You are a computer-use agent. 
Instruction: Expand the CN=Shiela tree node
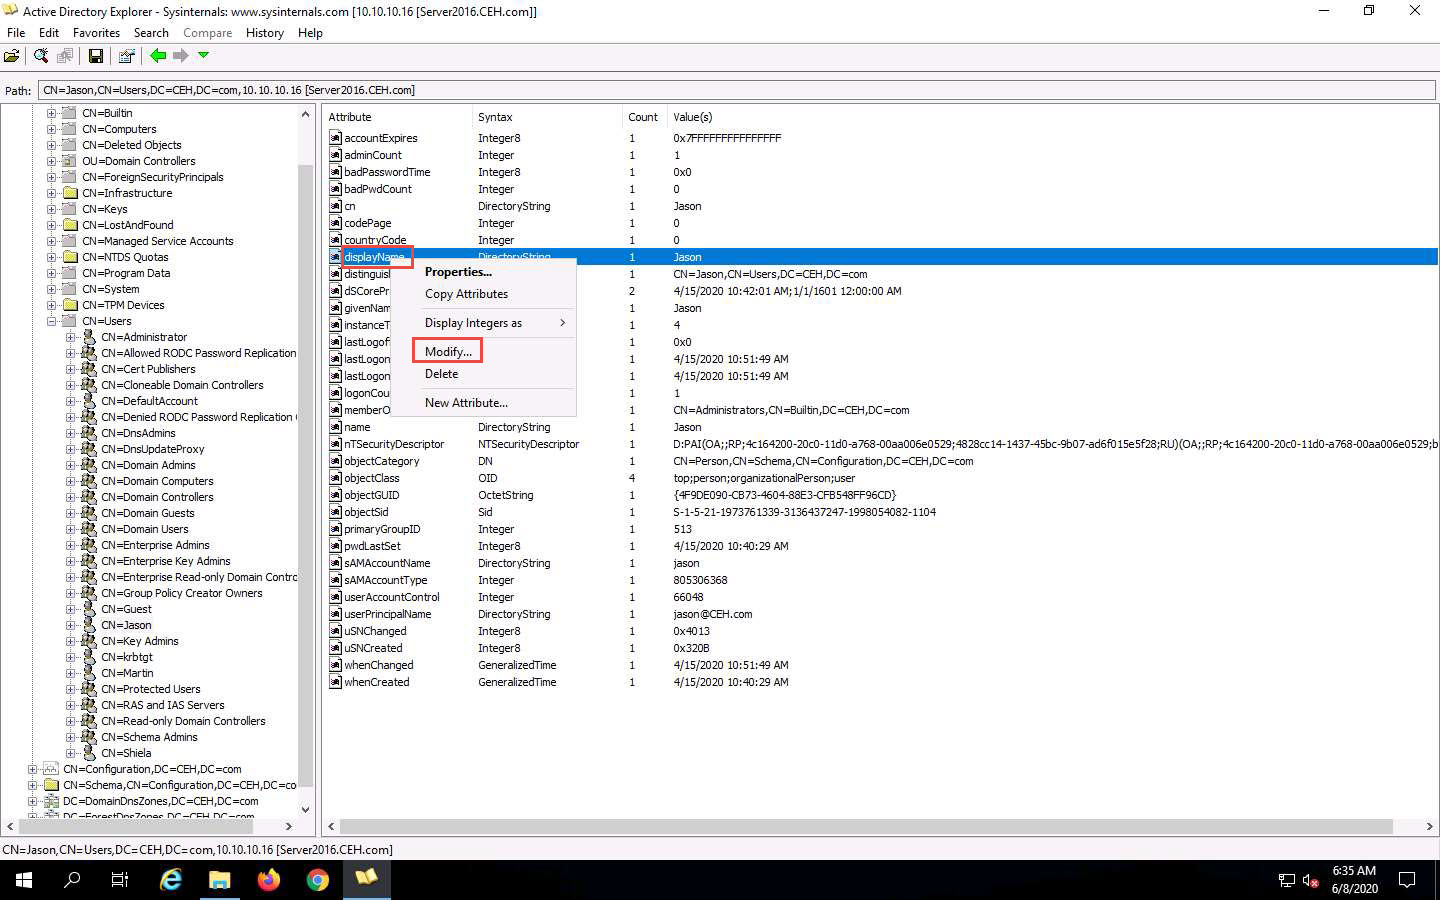pos(70,753)
